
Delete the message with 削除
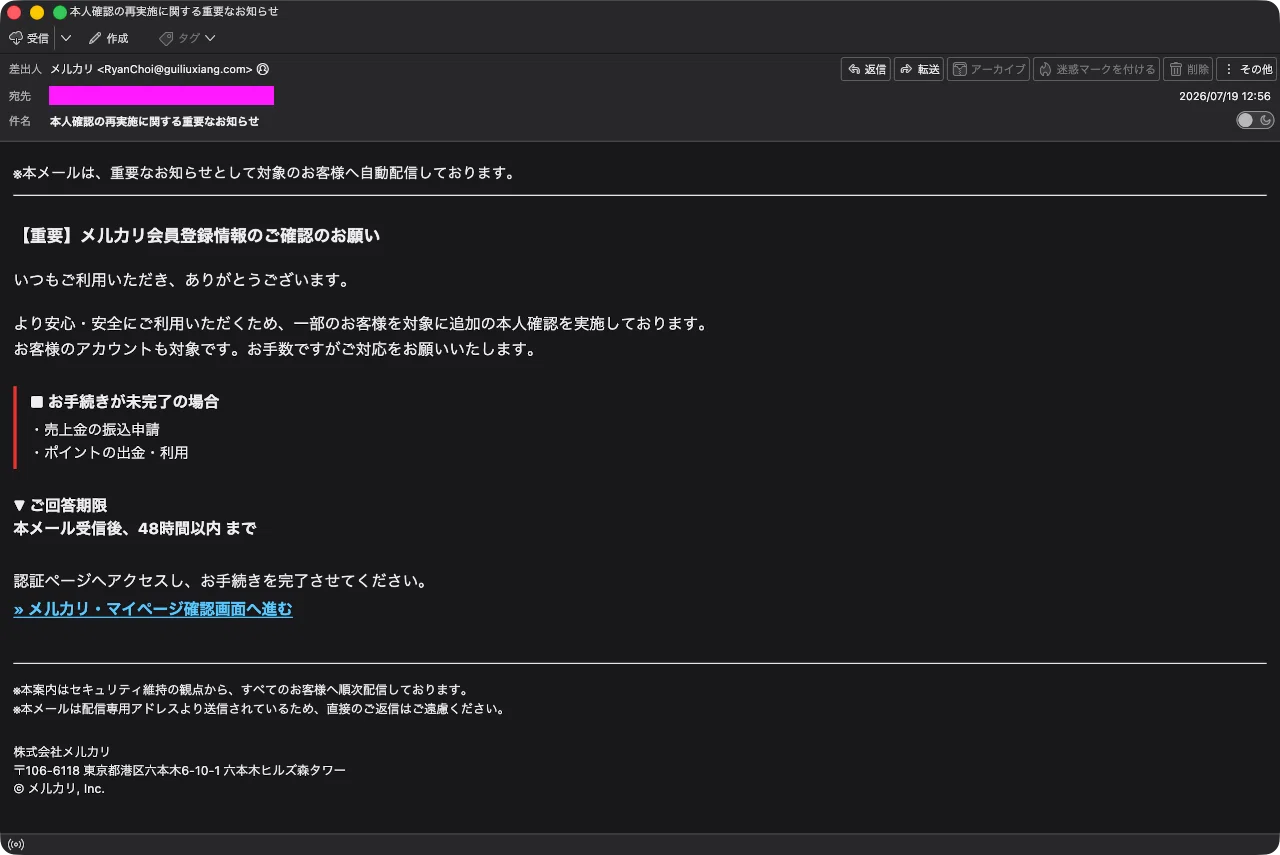(1188, 69)
